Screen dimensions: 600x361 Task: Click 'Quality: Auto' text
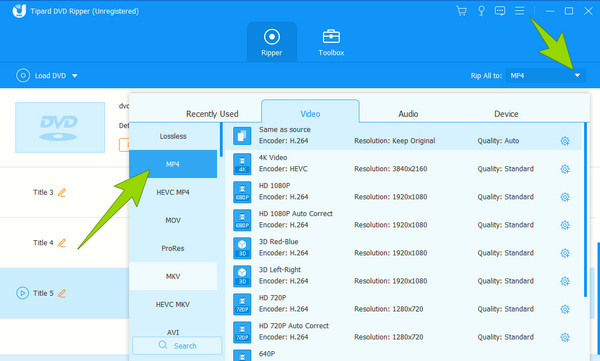point(498,141)
